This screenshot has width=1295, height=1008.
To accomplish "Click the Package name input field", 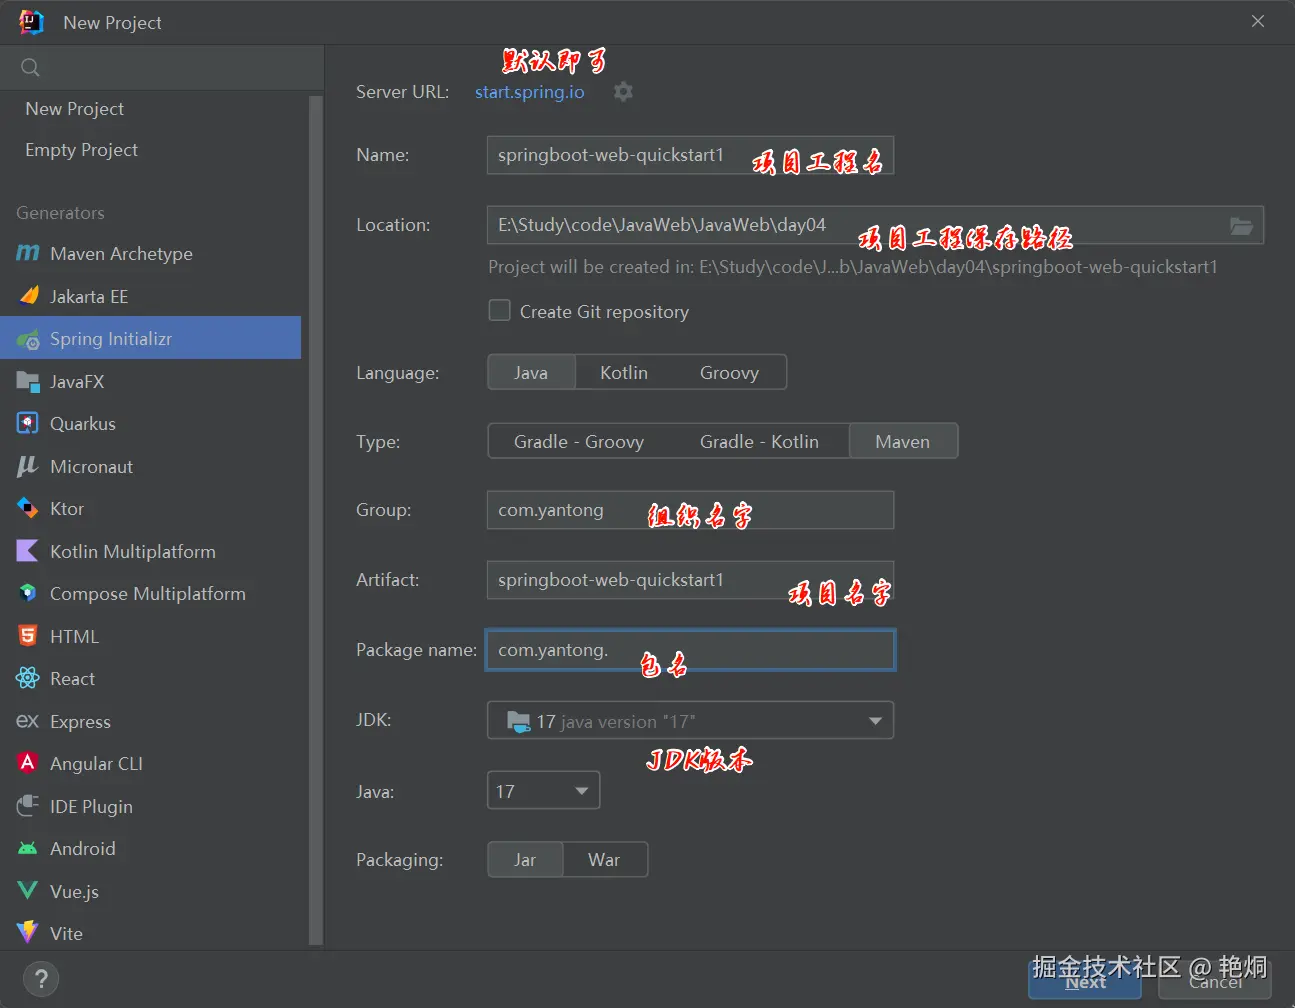I will [690, 650].
